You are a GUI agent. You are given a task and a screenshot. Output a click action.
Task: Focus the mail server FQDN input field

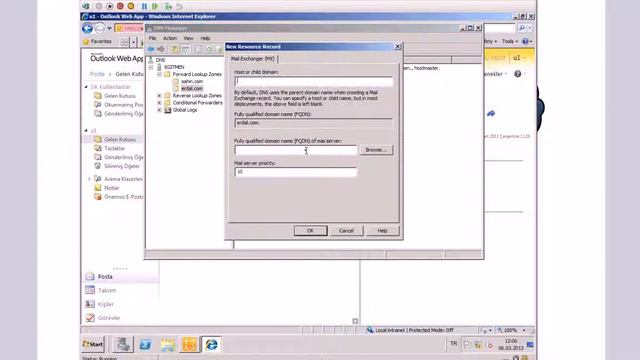pyautogui.click(x=296, y=150)
